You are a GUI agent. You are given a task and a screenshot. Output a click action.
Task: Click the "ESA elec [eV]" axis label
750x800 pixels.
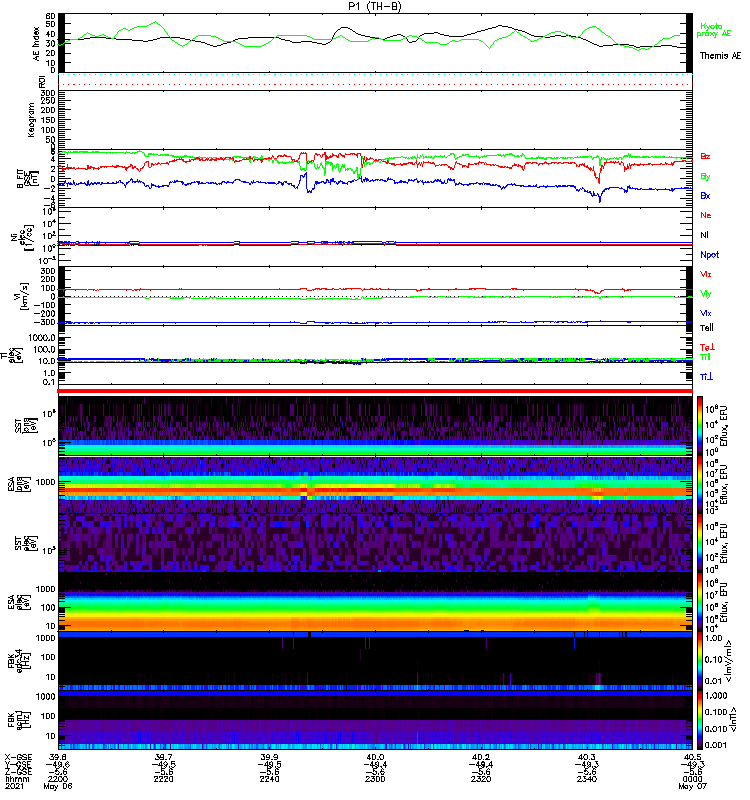click(19, 601)
